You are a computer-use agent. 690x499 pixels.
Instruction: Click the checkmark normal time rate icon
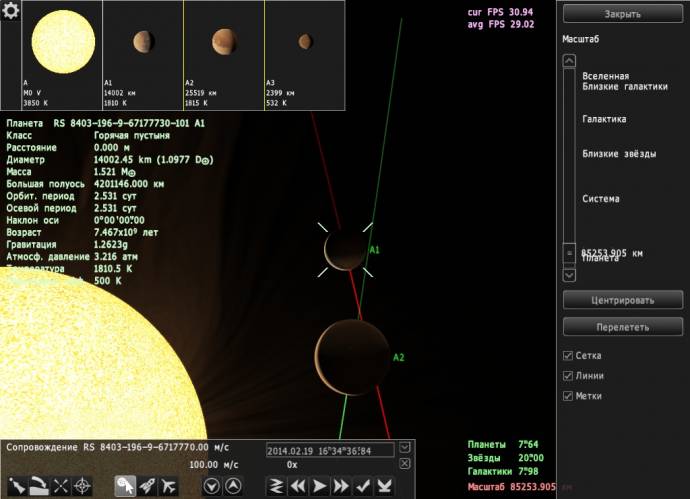363,486
